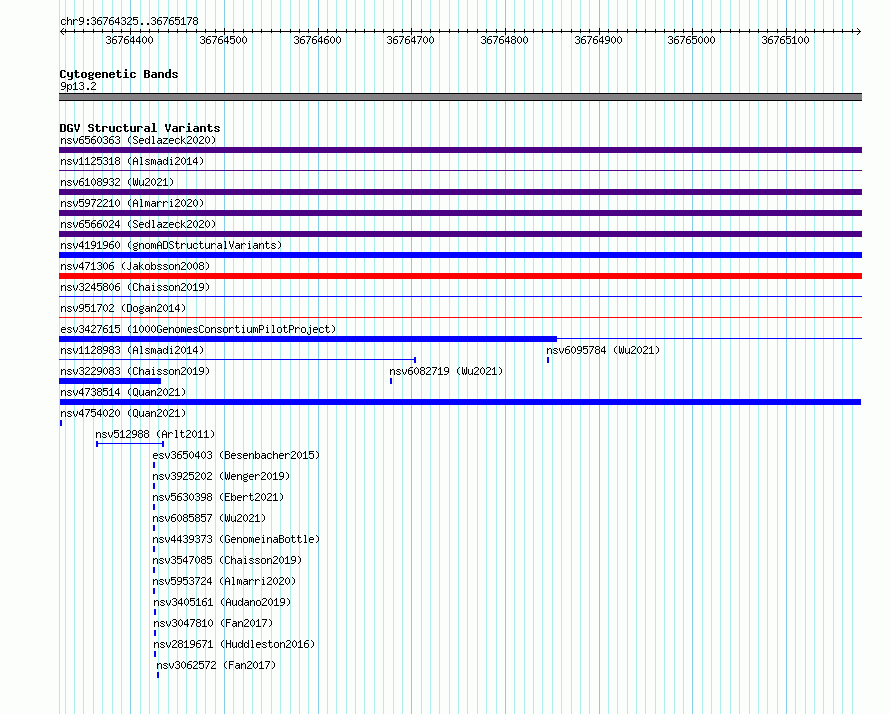Click the nsv3405161 (Audano2019) label

pyautogui.click(x=222, y=602)
